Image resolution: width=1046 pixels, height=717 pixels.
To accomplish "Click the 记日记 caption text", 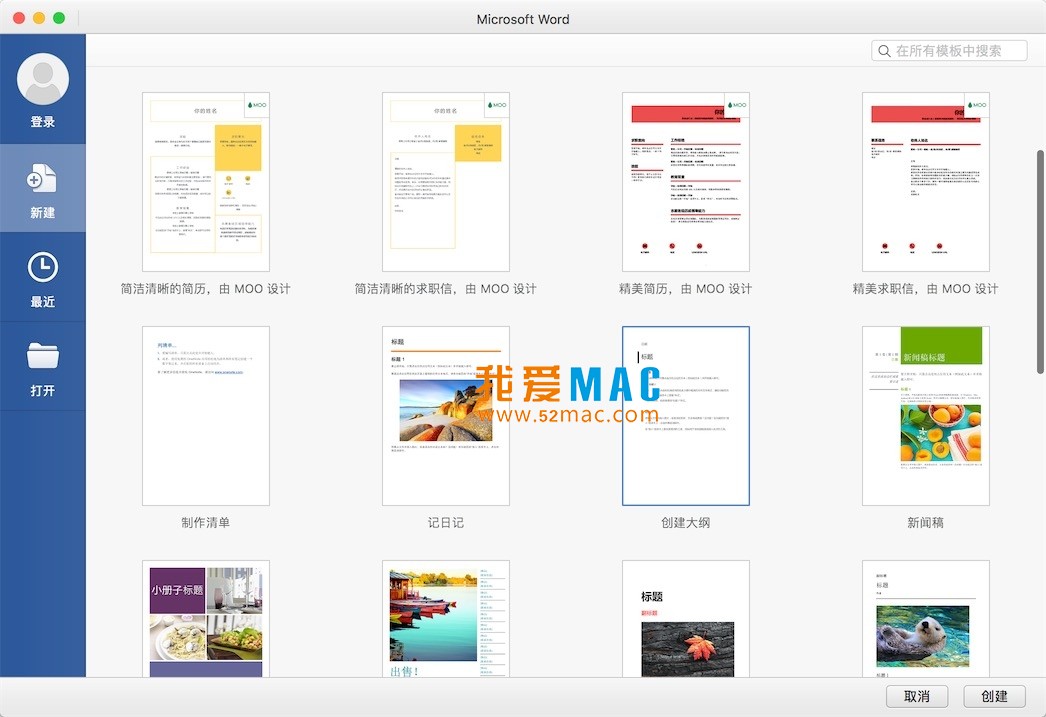I will pyautogui.click(x=446, y=523).
